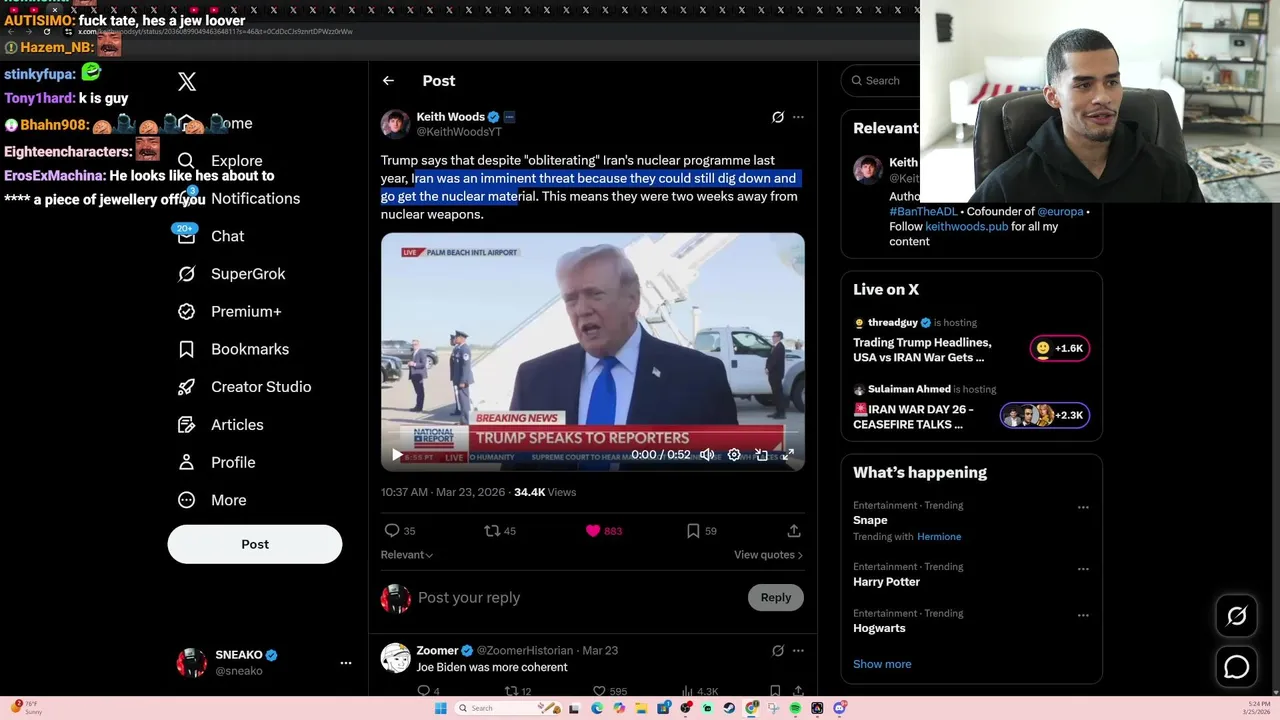
Task: Toggle picture-in-picture on video
Action: pyautogui.click(x=761, y=455)
